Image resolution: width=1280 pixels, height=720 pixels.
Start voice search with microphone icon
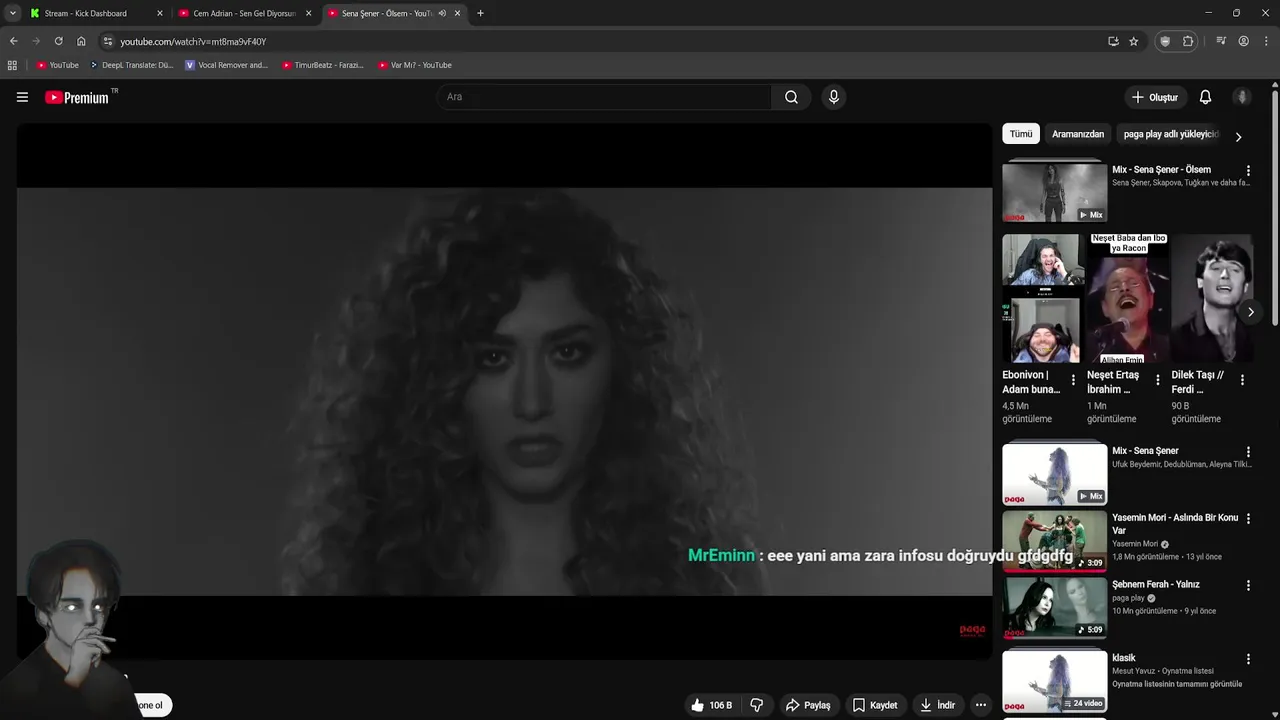coord(833,97)
